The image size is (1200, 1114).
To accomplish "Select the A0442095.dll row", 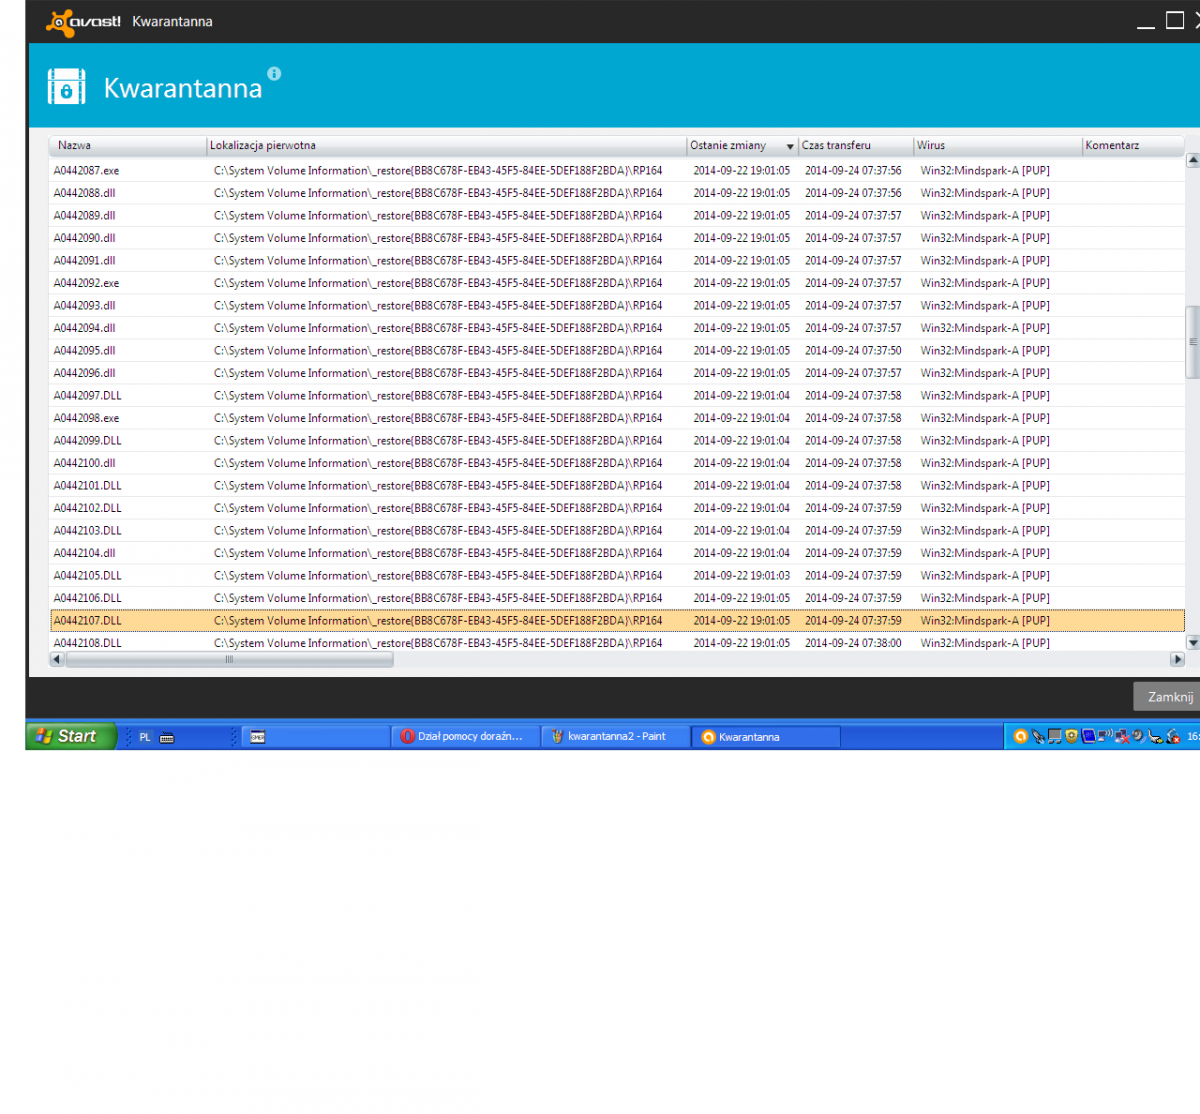I will click(617, 350).
